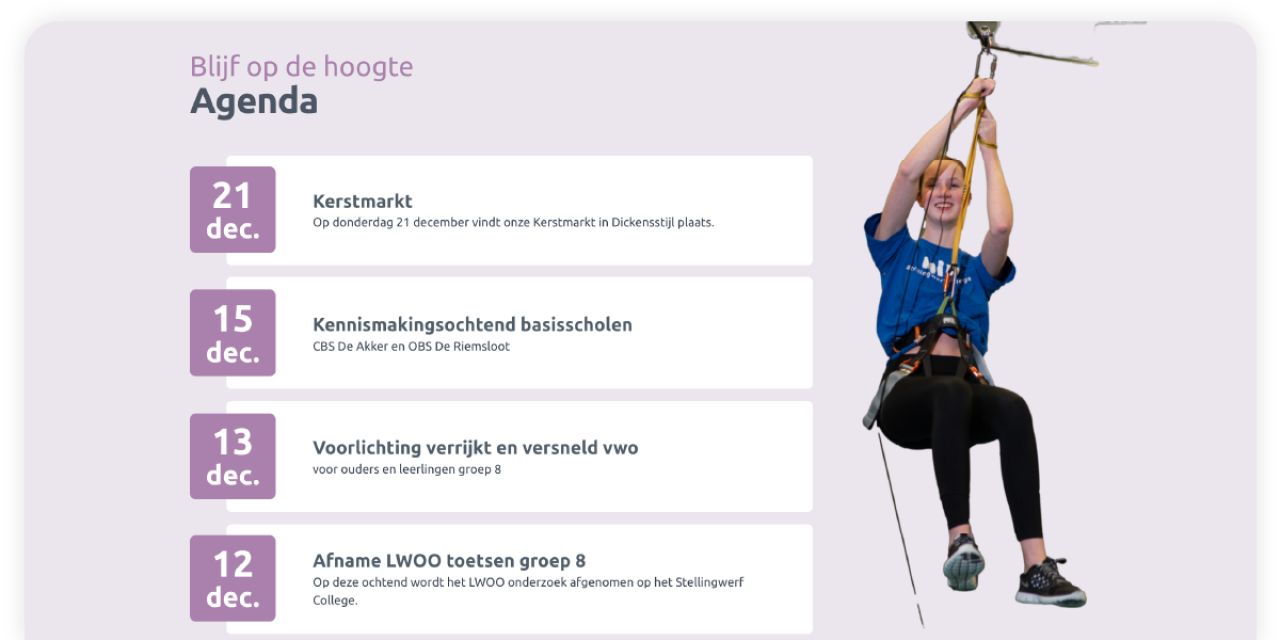
Task: Open Kennismakingsochtend basisscholen event
Action: pos(472,325)
